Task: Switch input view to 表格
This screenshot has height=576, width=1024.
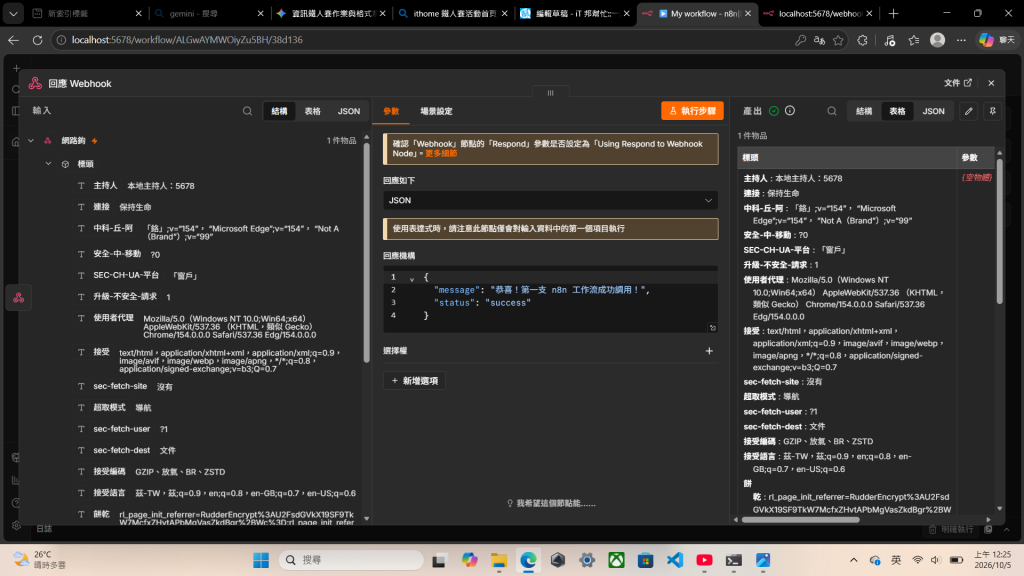Action: point(312,111)
